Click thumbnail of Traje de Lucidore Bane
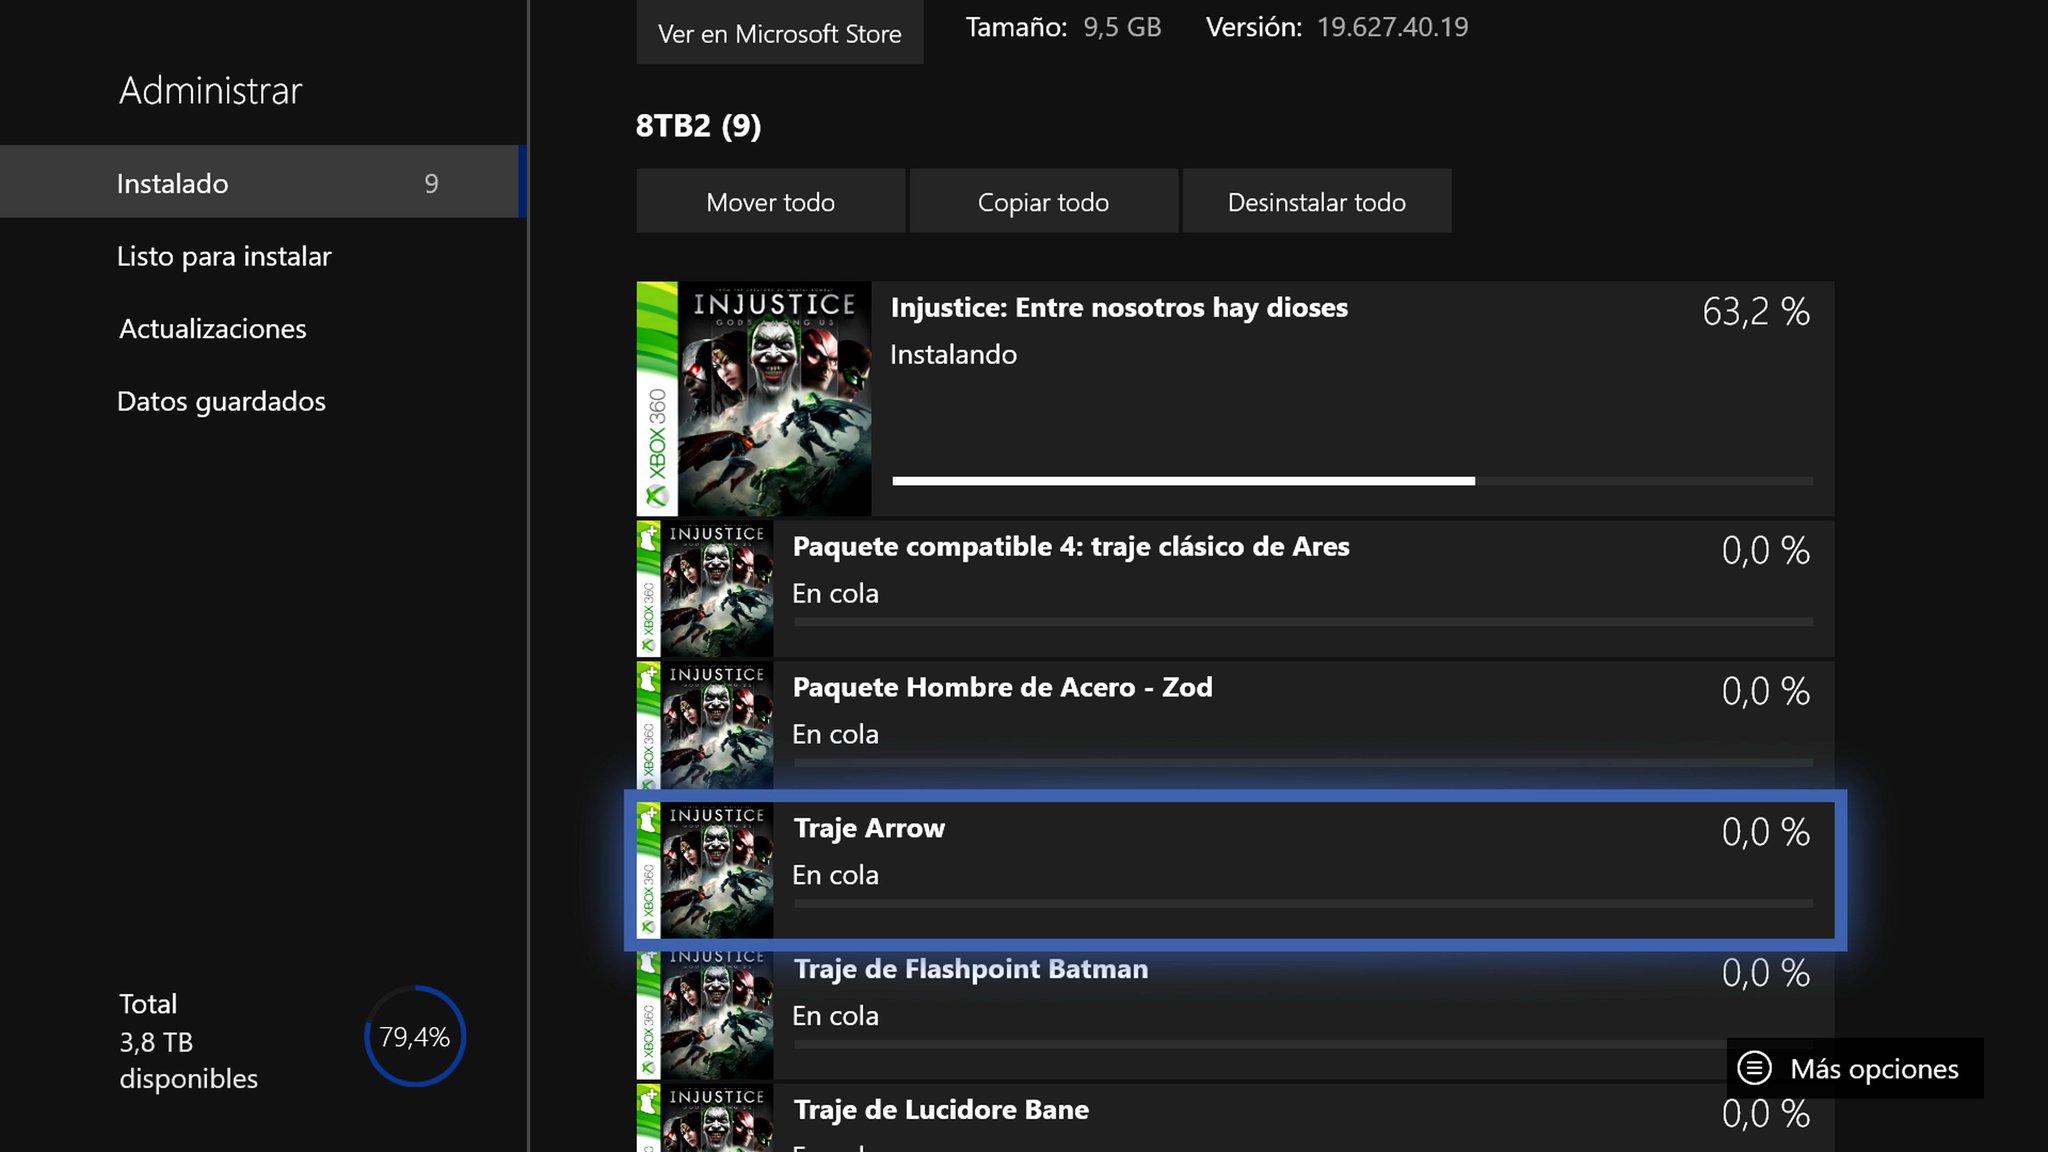Screen dimensions: 2048x1152 [704, 1118]
